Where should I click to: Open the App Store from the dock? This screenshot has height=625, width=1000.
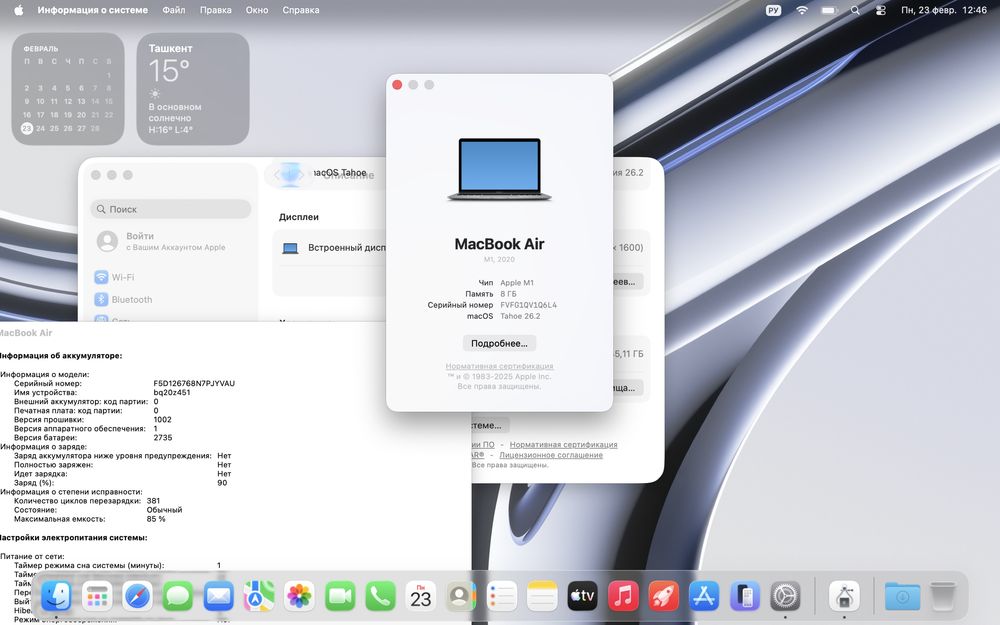click(x=704, y=597)
